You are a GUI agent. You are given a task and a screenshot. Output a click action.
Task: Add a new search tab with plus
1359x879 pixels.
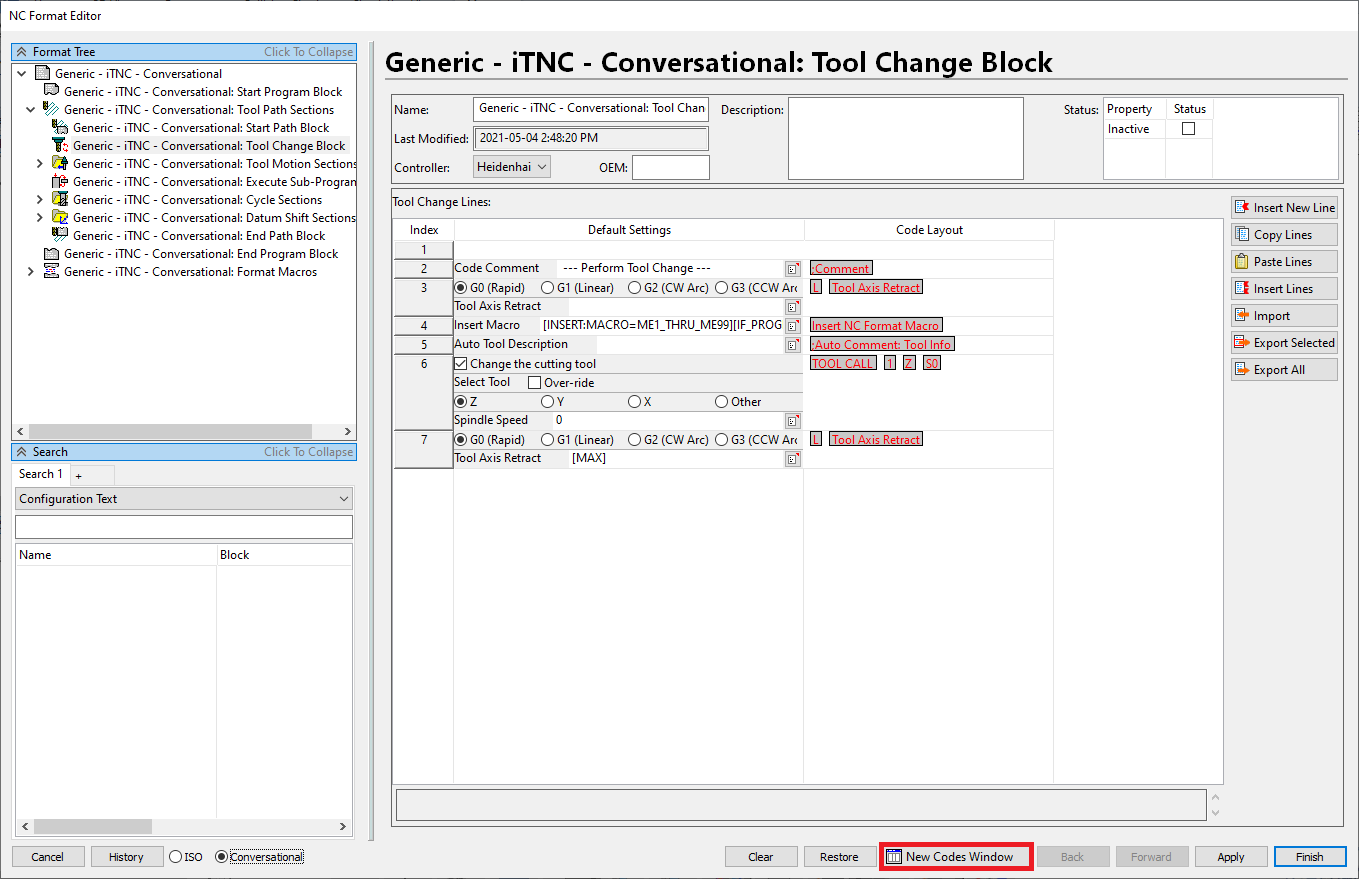(x=79, y=475)
